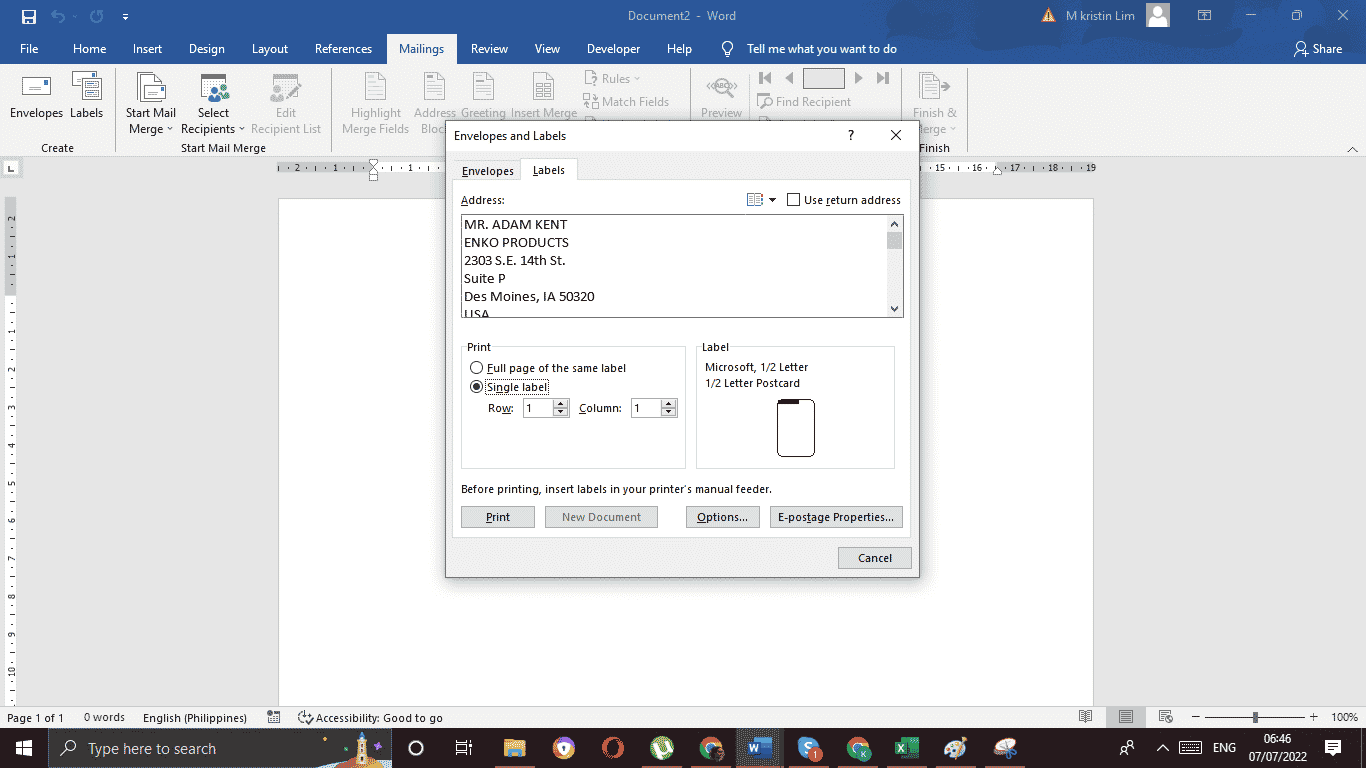Open the File tab
Screen dimensions: 1366x768
(29, 49)
